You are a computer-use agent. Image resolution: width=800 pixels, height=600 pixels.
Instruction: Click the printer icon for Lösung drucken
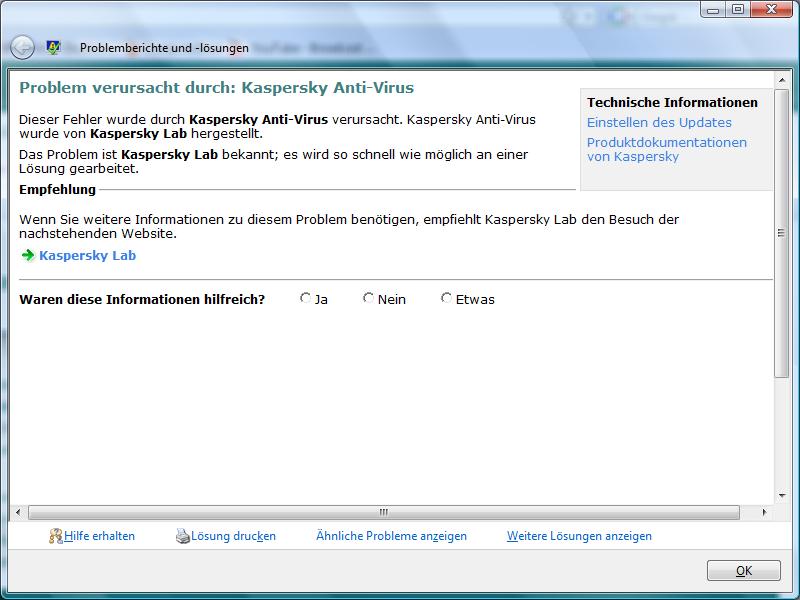pos(183,536)
